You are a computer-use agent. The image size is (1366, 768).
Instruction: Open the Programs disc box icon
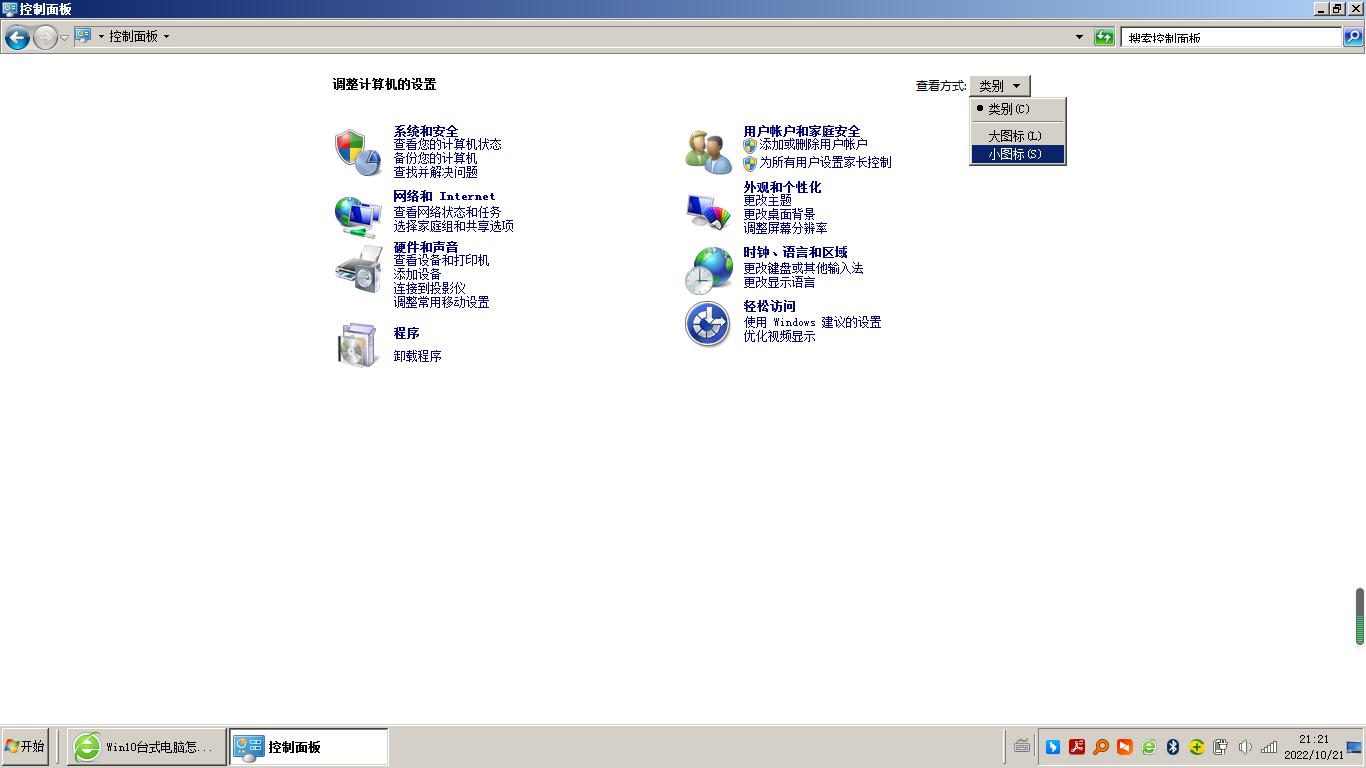(358, 345)
